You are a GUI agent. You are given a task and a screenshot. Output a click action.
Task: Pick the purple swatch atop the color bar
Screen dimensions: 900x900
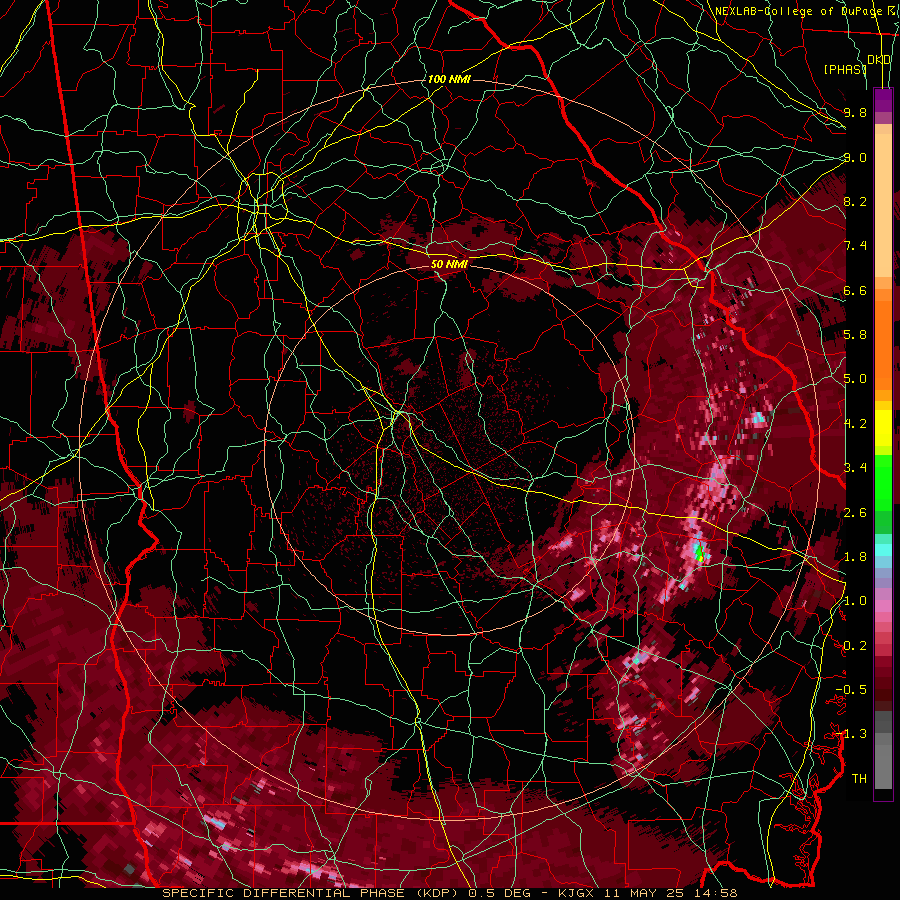coord(883,101)
